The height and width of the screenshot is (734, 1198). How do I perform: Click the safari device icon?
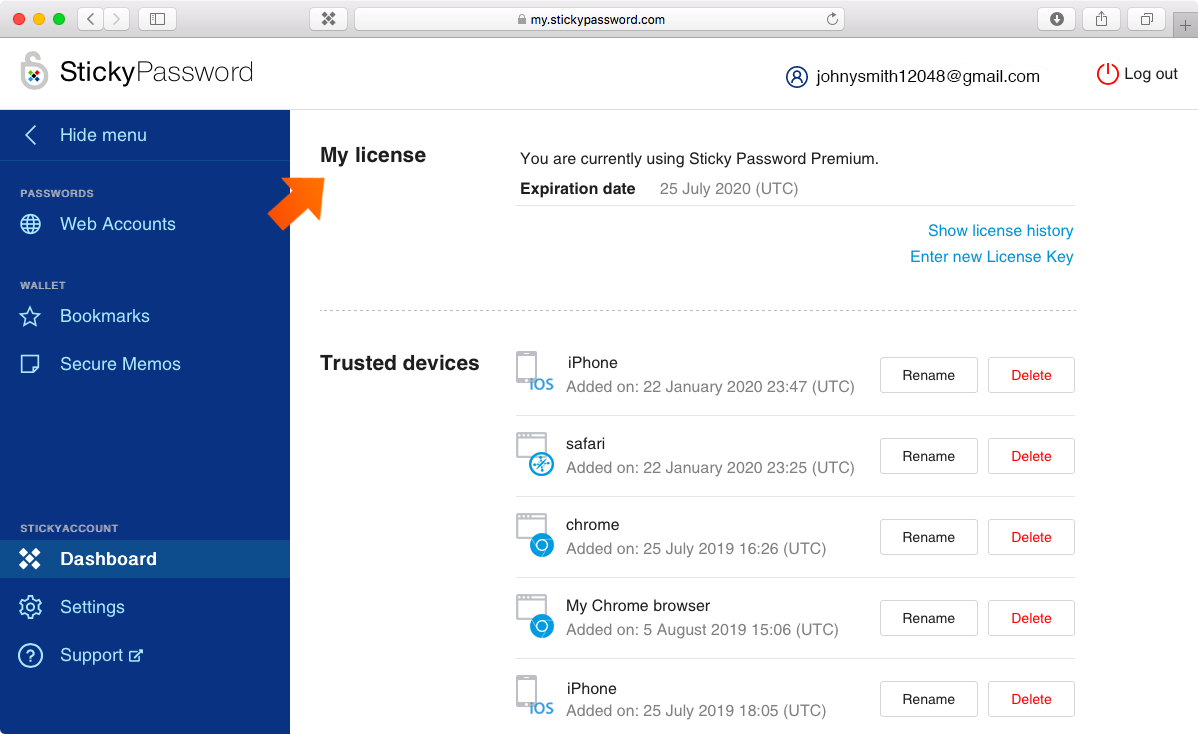coord(535,454)
